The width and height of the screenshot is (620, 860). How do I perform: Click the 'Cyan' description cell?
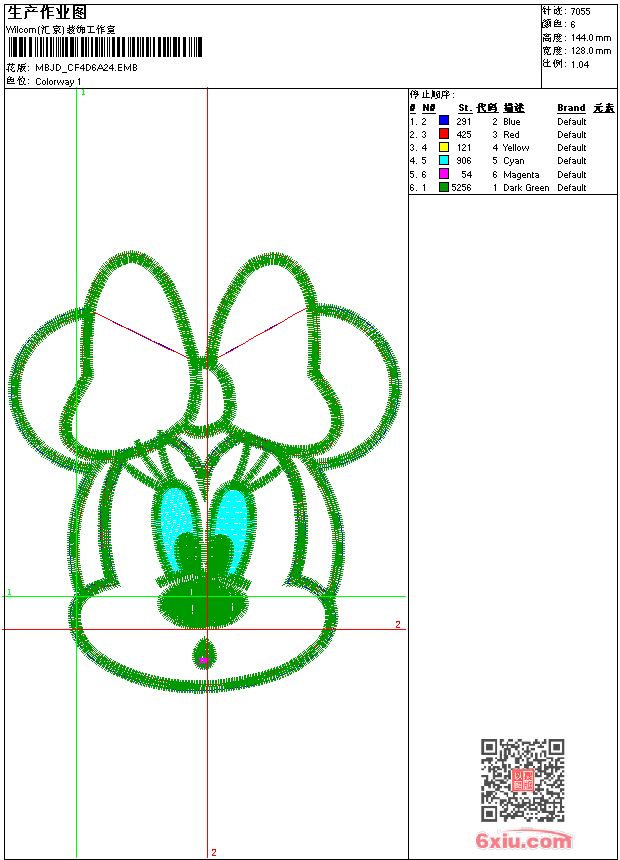[514, 161]
